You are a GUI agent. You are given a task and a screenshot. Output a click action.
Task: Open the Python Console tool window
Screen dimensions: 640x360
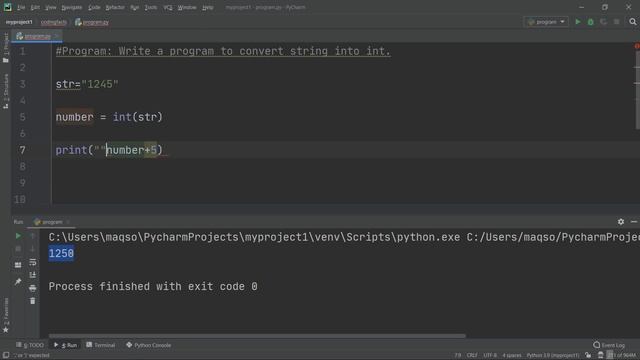(x=149, y=345)
